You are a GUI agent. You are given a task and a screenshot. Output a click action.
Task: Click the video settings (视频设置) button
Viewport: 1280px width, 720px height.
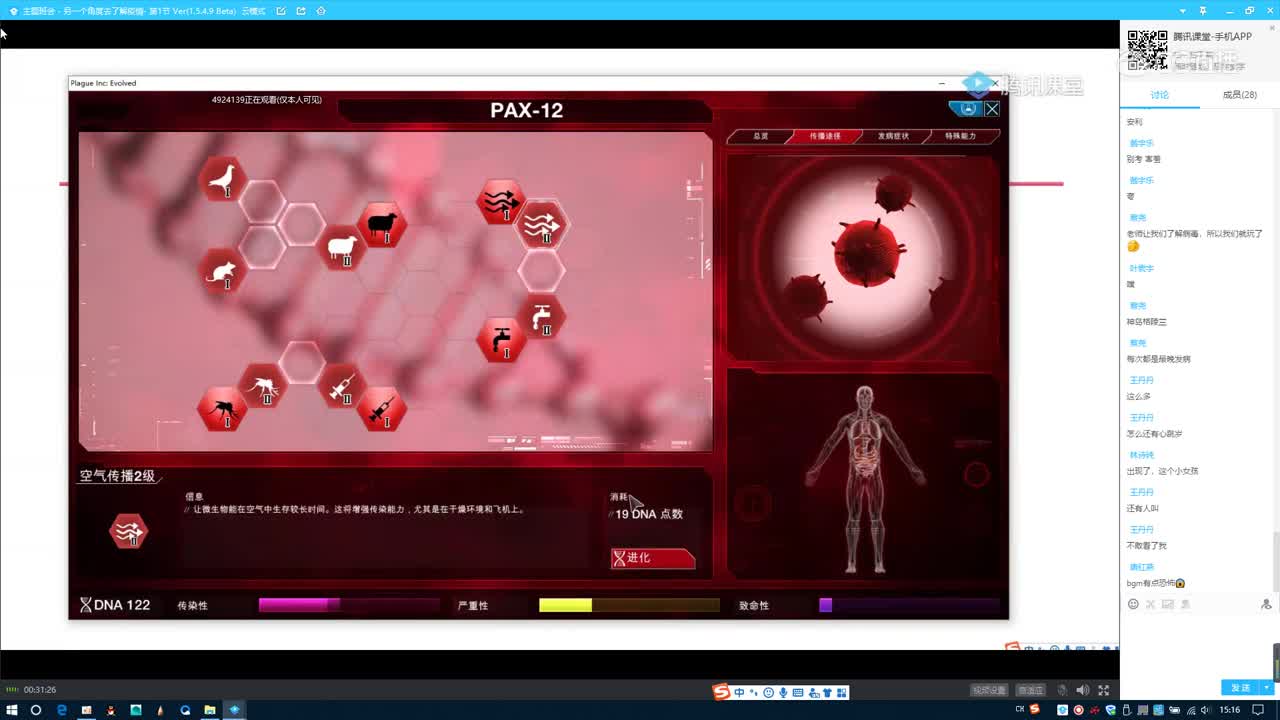pyautogui.click(x=989, y=690)
